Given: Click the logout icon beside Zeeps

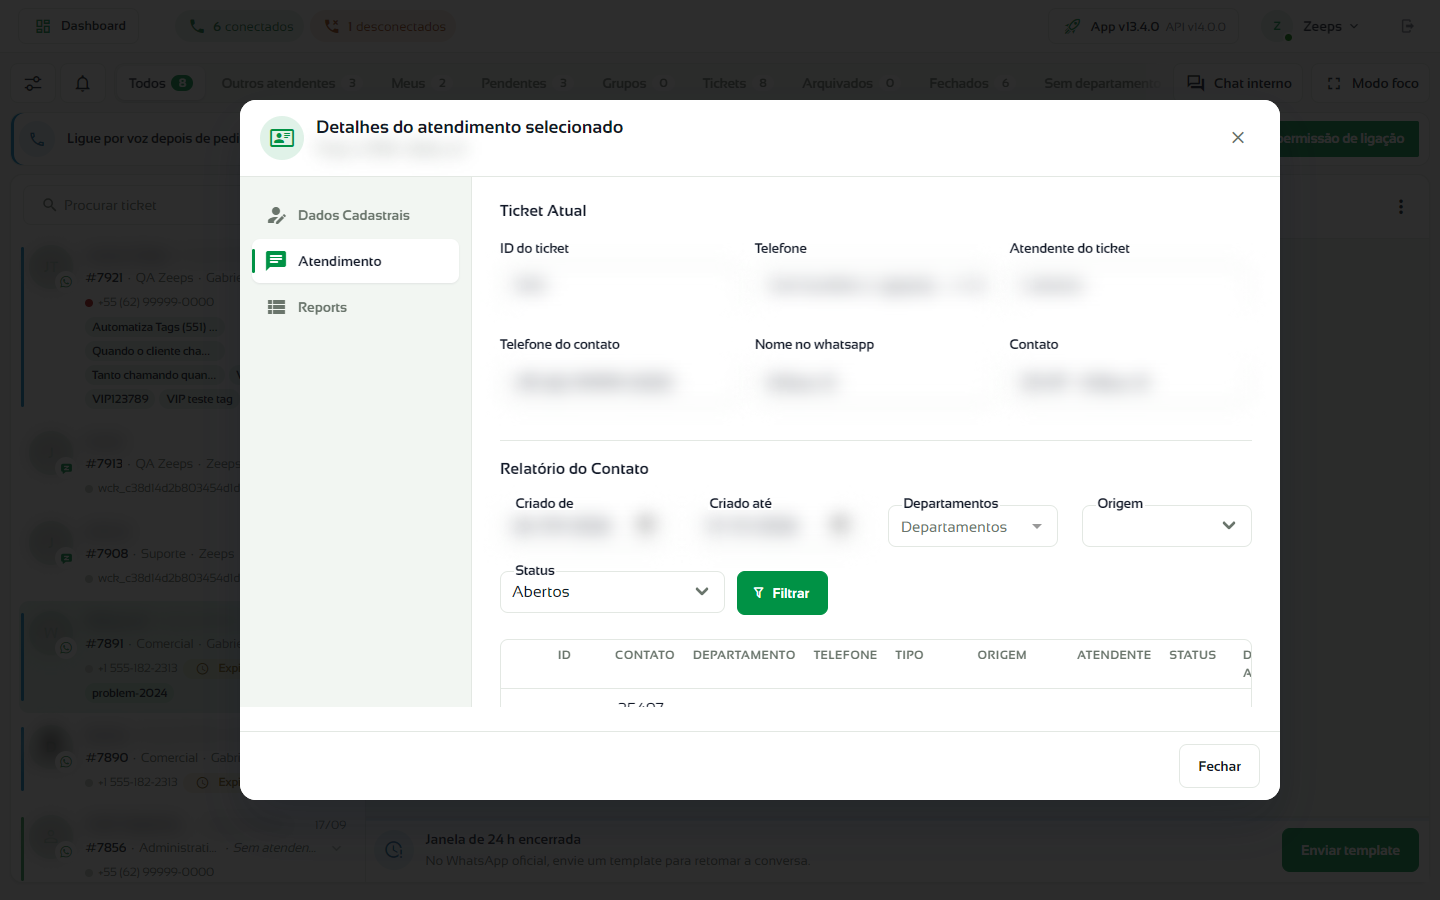Looking at the screenshot, I should point(1407,26).
